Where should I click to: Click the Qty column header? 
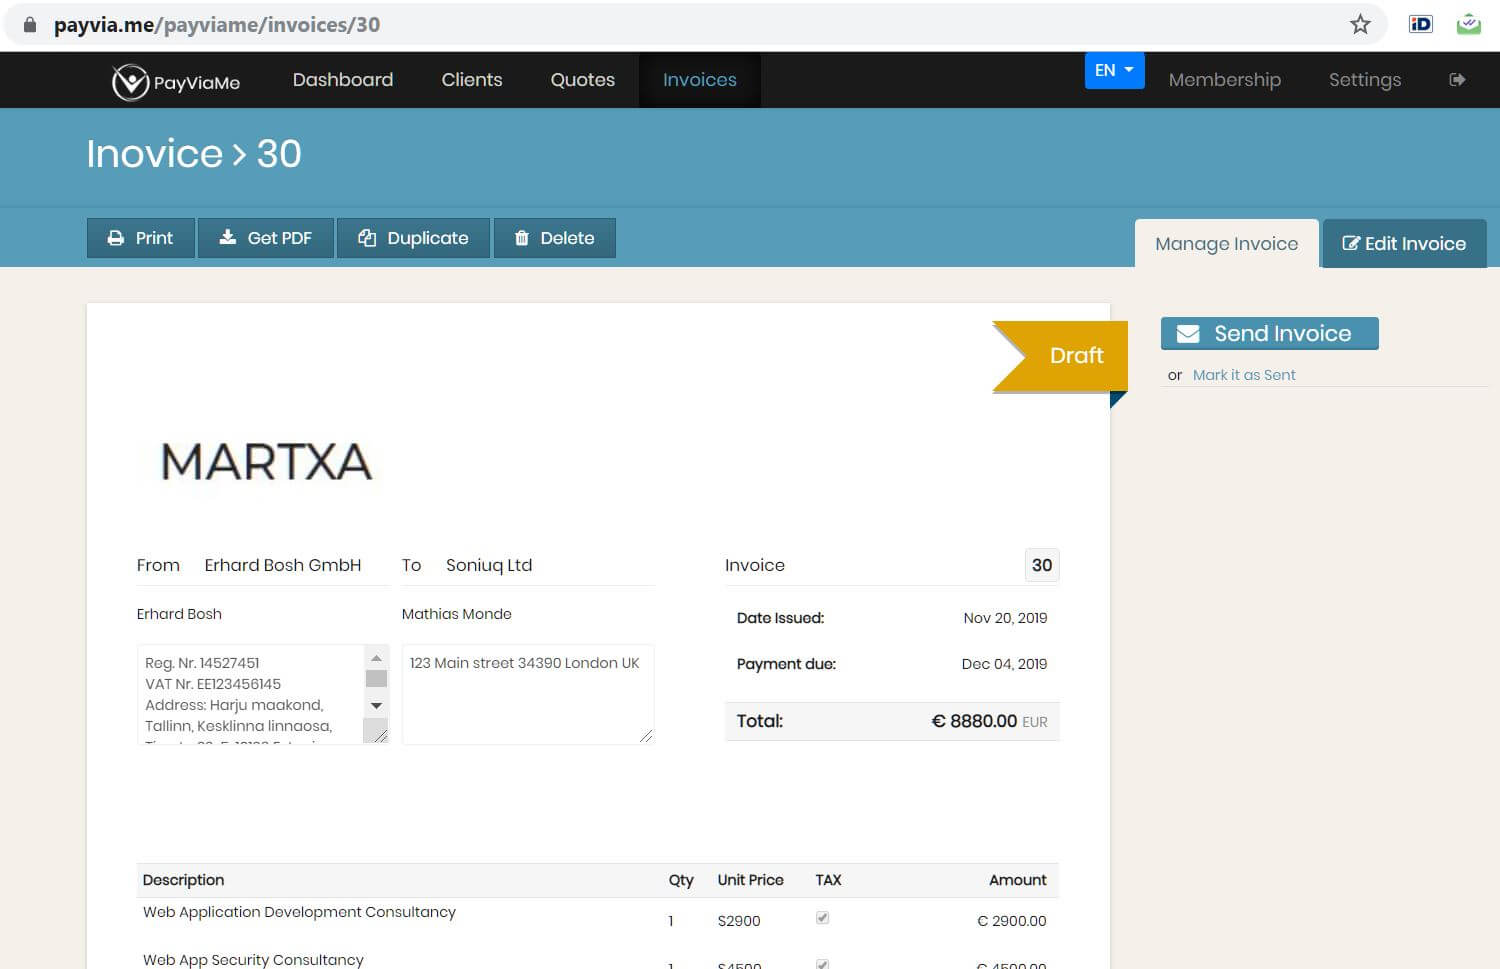pos(681,880)
